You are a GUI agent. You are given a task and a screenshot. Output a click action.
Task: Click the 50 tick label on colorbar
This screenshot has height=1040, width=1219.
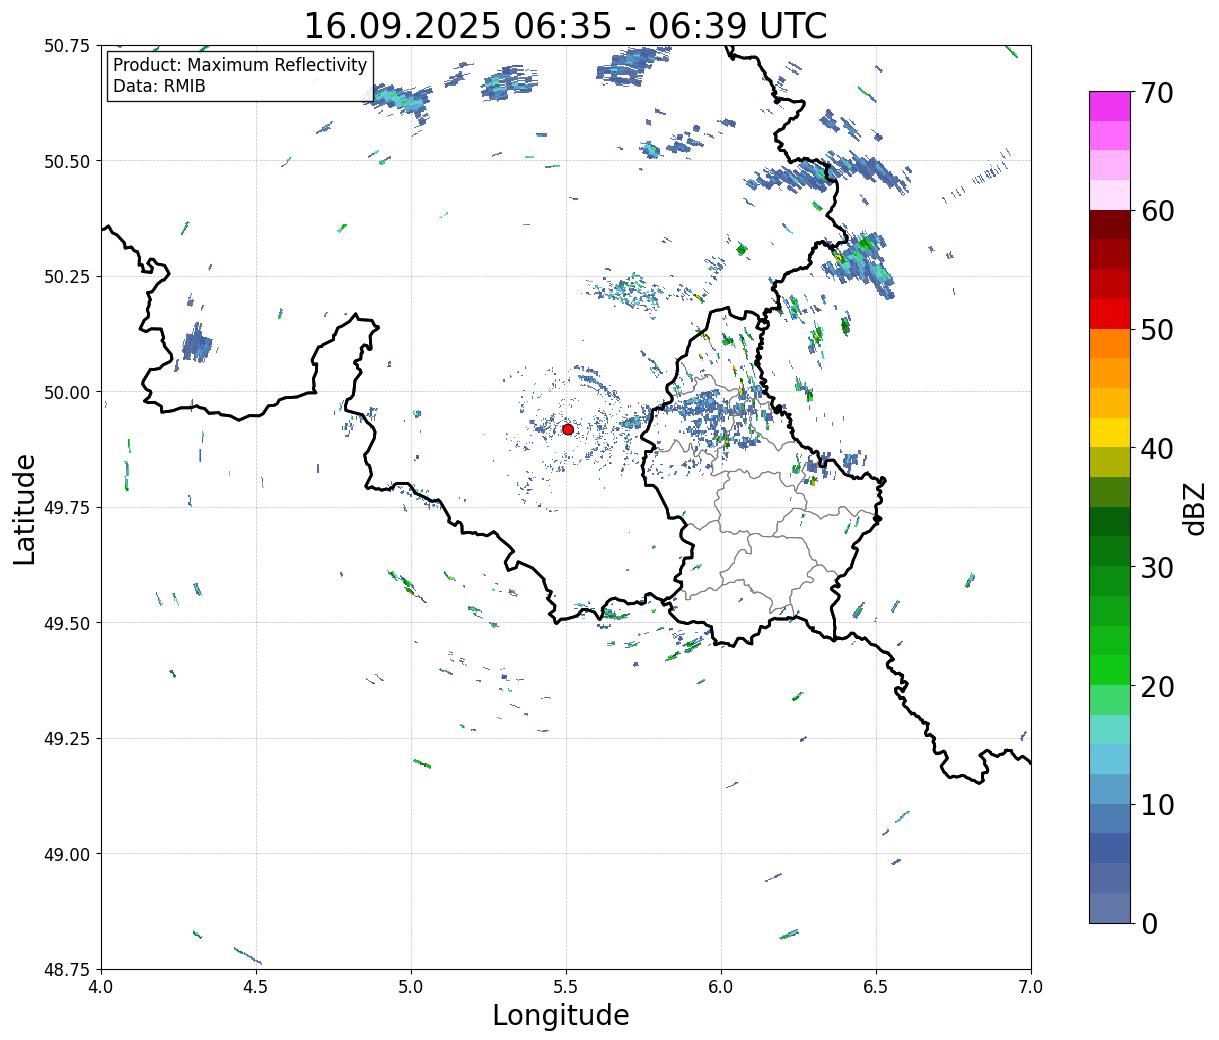pyautogui.click(x=1157, y=329)
